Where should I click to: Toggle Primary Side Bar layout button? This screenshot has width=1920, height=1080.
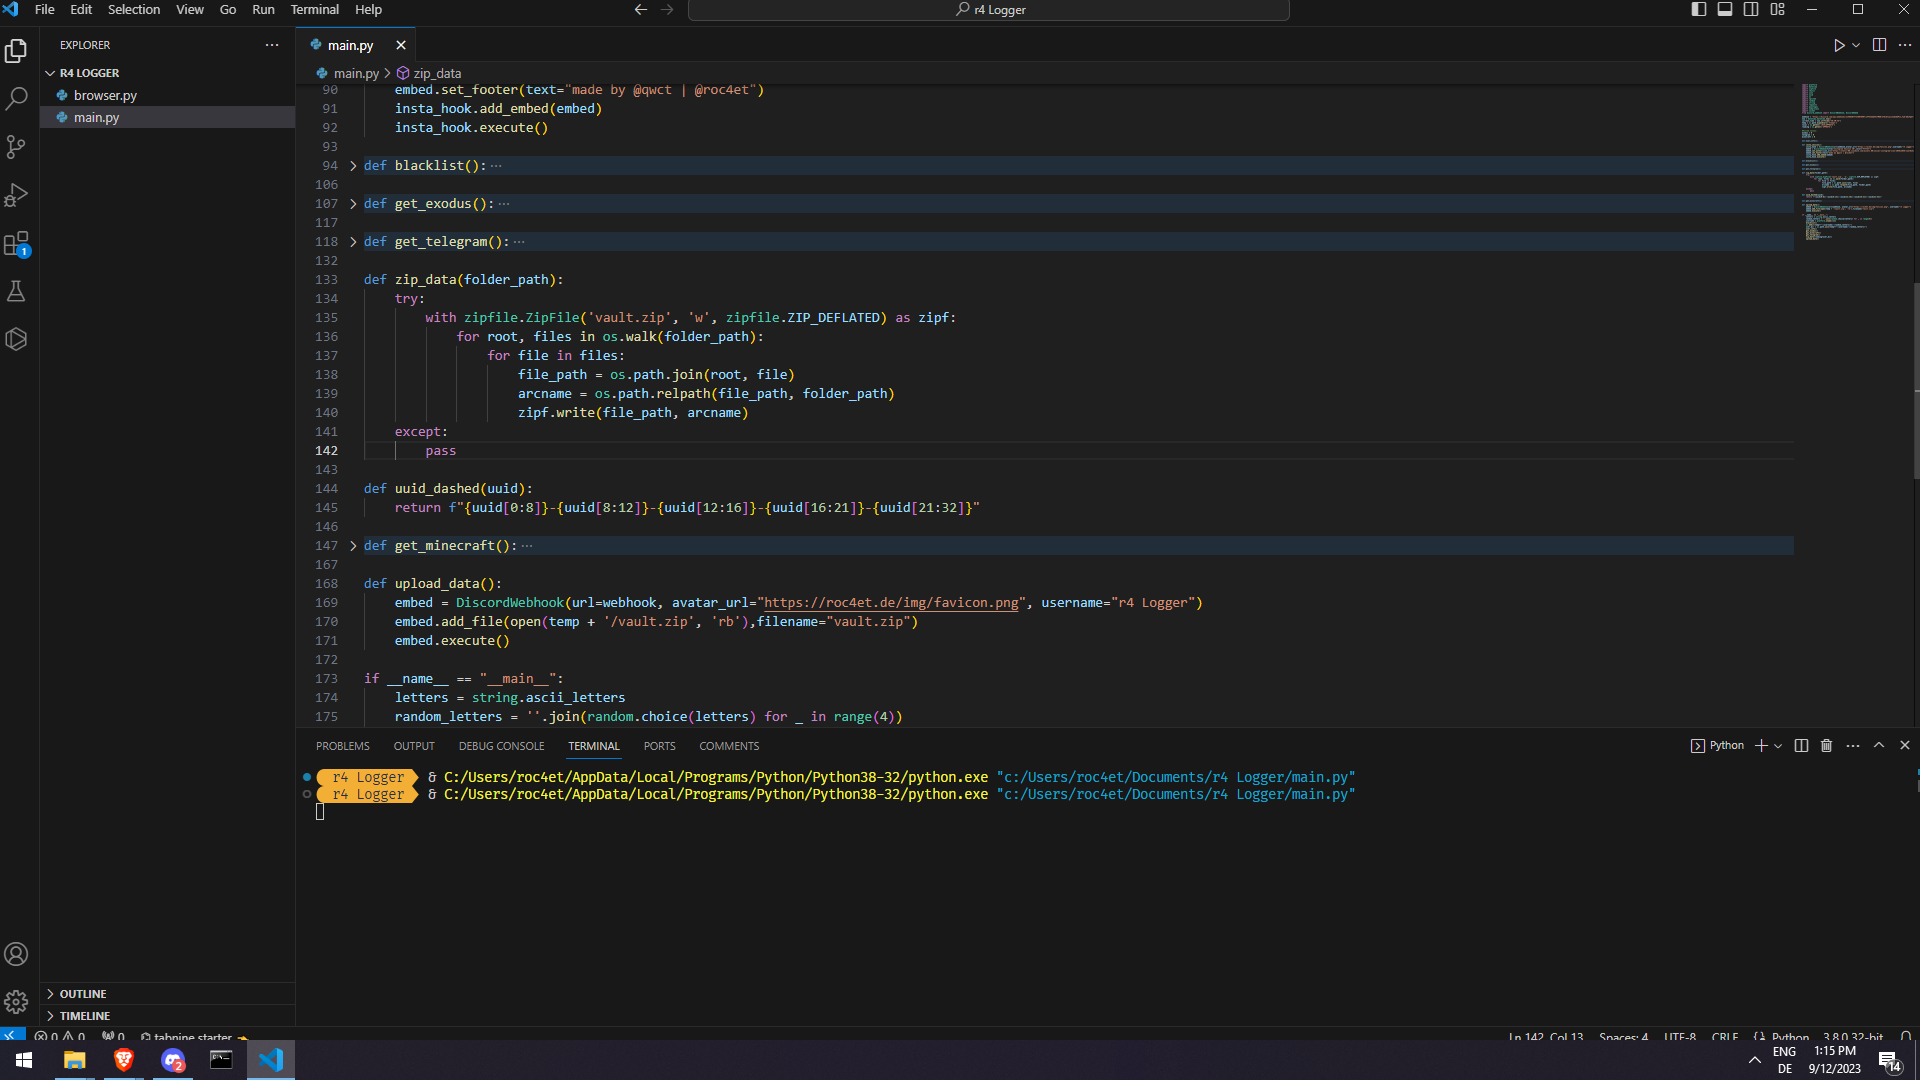point(1698,10)
